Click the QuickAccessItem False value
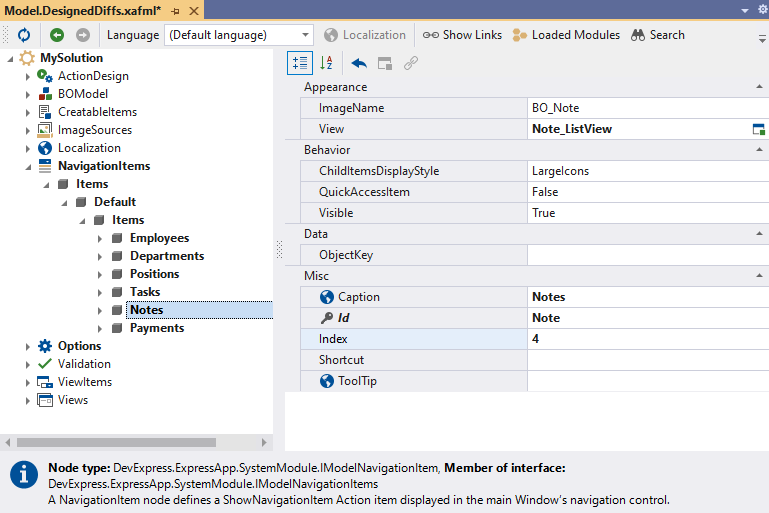Viewport: 769px width, 513px height. pyautogui.click(x=647, y=192)
